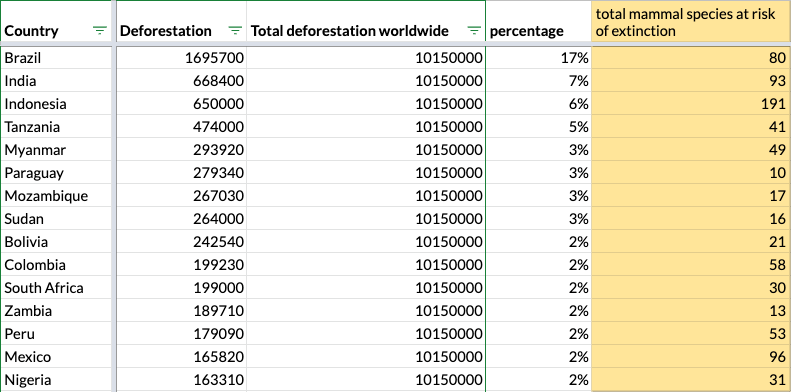The image size is (791, 392).
Task: Open the Deforestation column filter
Action: click(235, 31)
